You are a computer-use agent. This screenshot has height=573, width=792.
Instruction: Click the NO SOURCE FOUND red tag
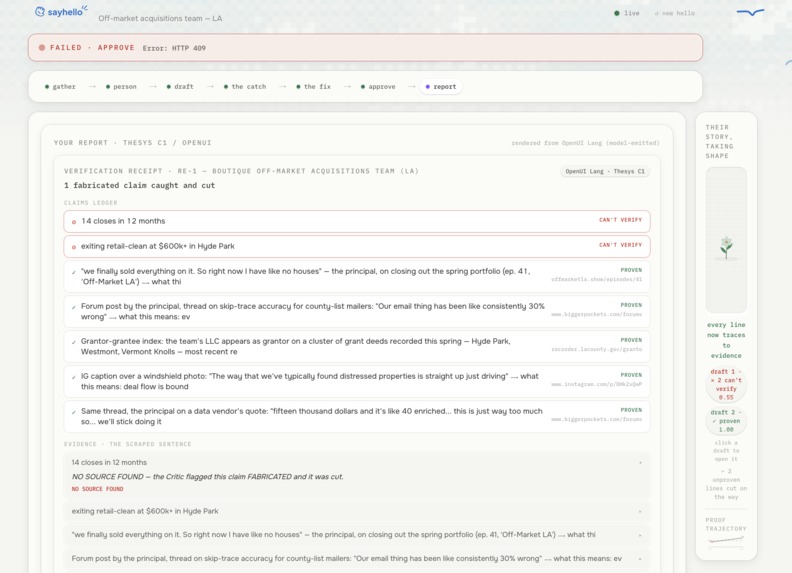pyautogui.click(x=97, y=489)
